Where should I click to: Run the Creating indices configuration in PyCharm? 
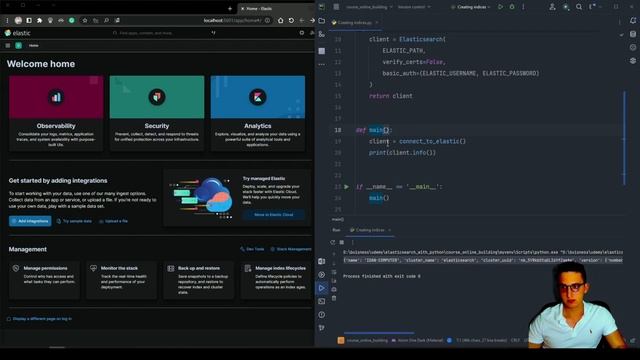point(500,7)
